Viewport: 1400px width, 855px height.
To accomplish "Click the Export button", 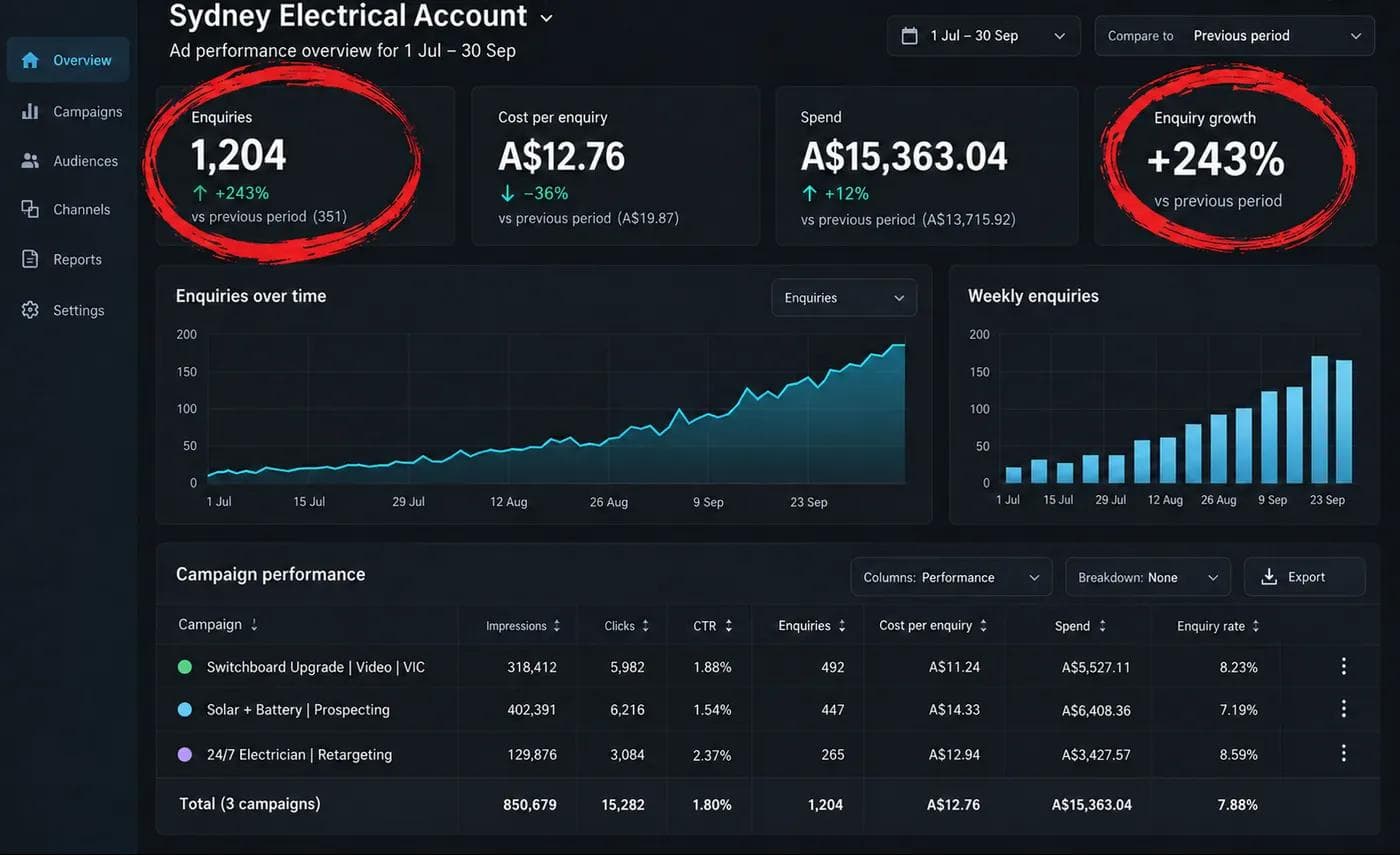I will [x=1304, y=577].
